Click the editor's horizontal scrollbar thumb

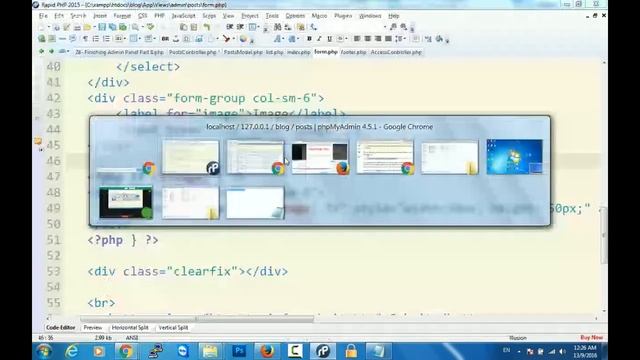pyautogui.click(x=197, y=319)
